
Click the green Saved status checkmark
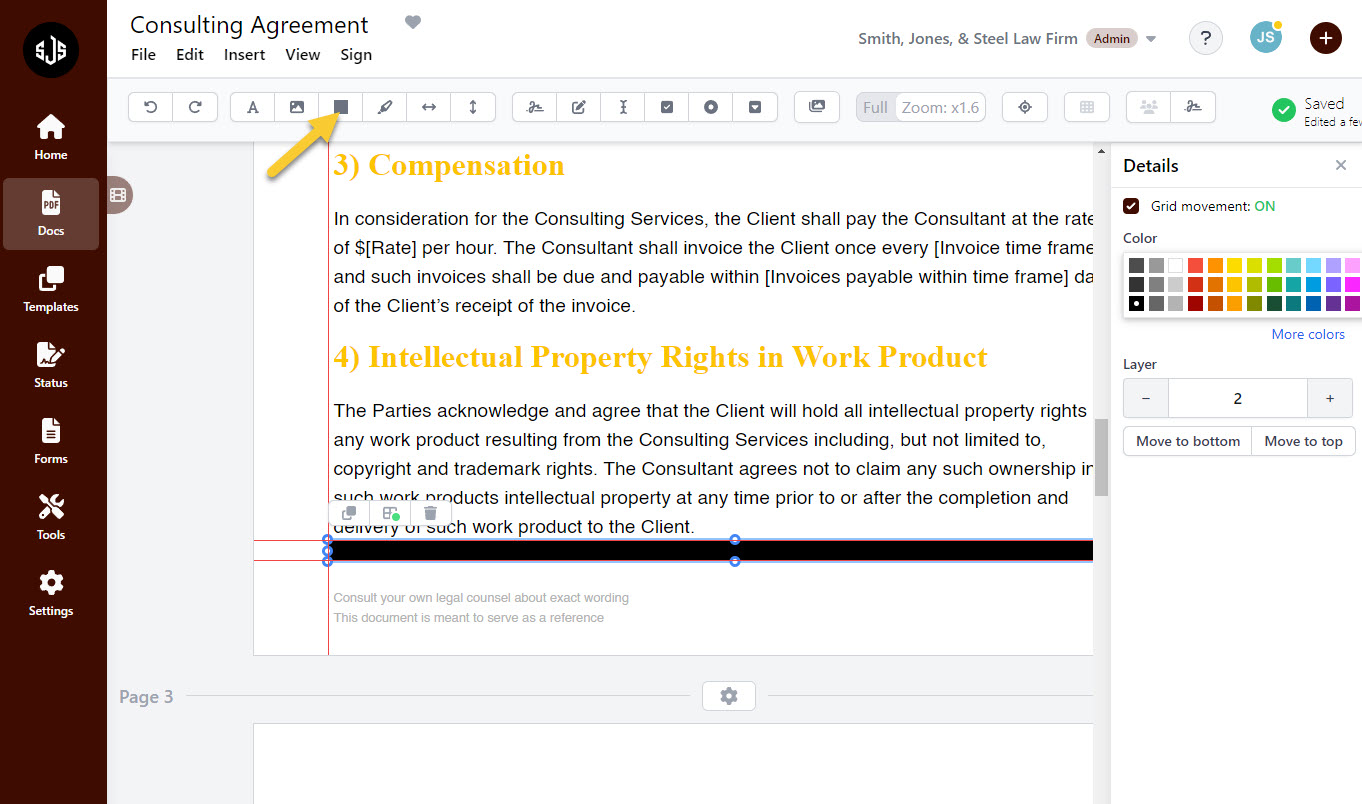[1284, 110]
